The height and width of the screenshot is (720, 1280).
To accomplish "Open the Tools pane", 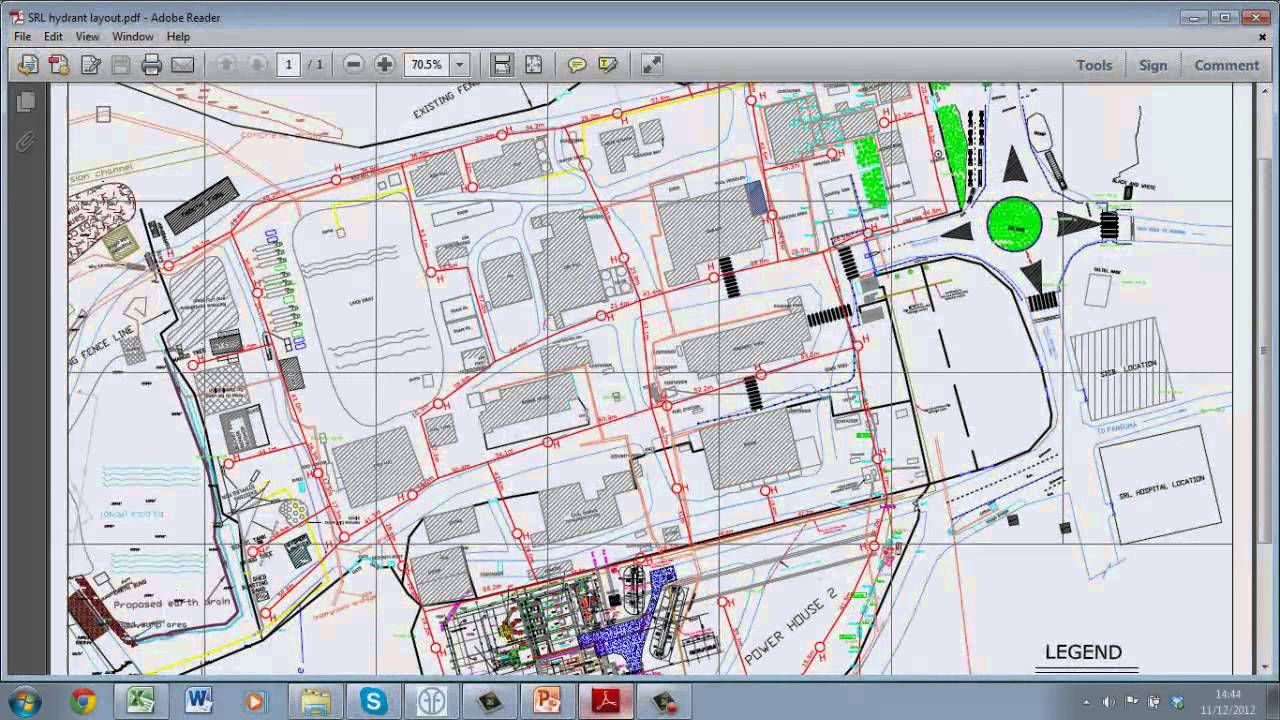I will (1094, 65).
